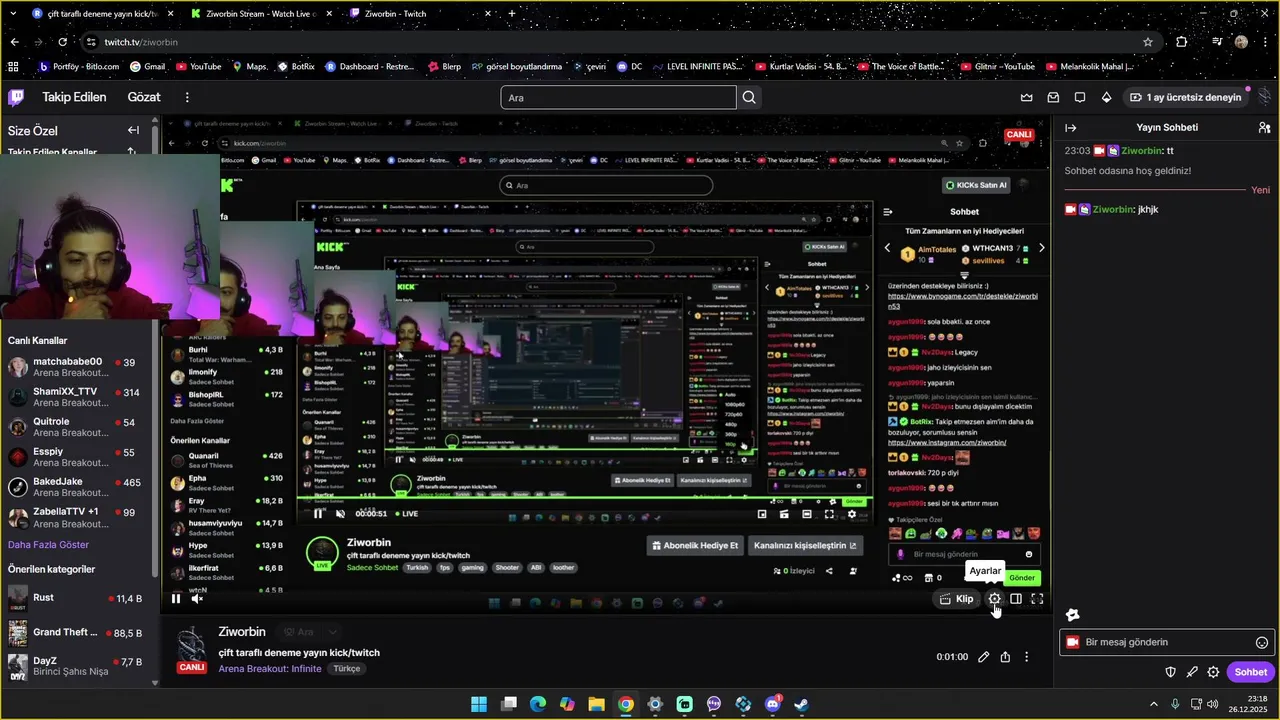Click the Get Bits diamond icon
Screen dimensions: 1280x720
pyautogui.click(x=1106, y=97)
